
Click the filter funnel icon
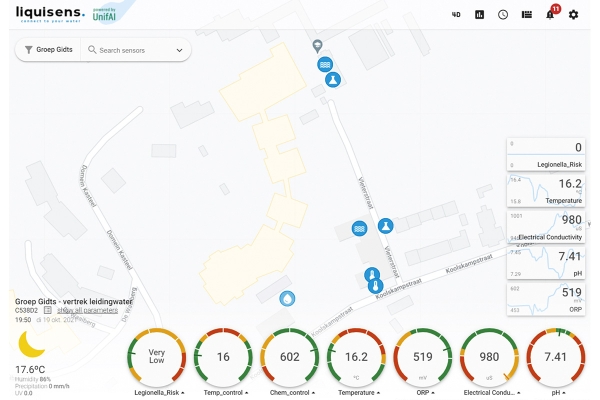coord(29,50)
